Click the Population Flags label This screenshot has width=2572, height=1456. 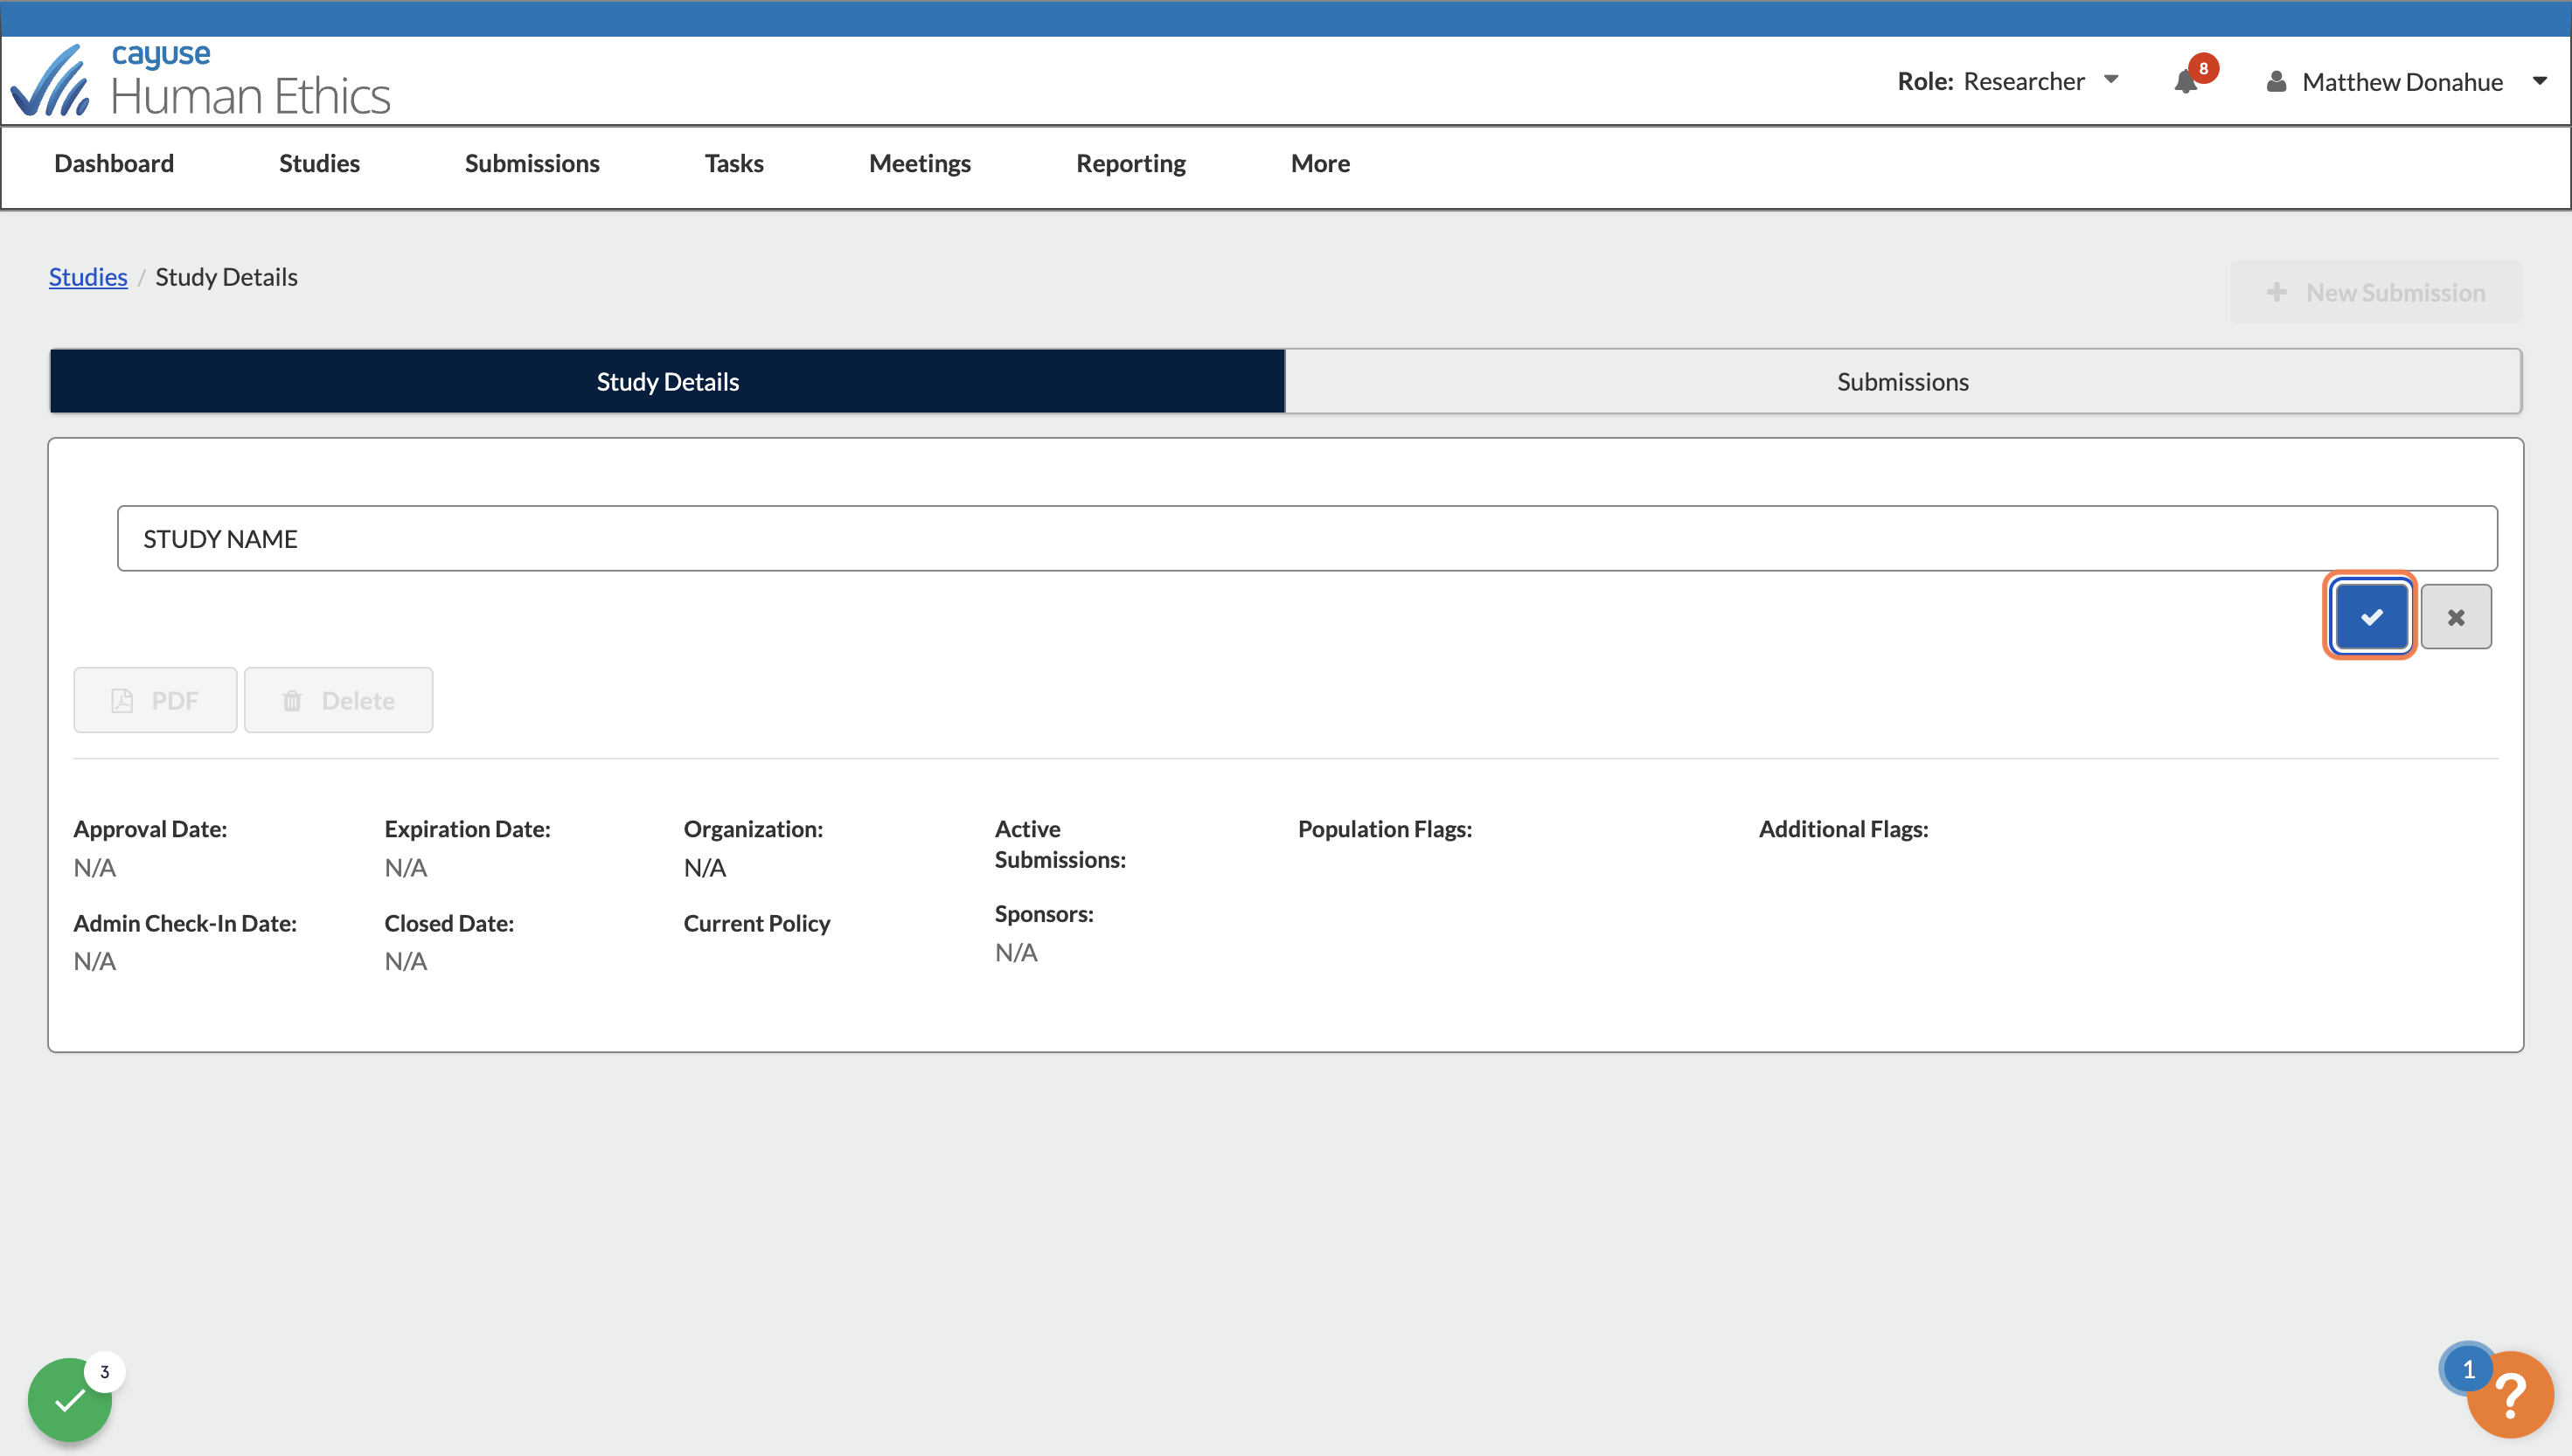tap(1385, 829)
